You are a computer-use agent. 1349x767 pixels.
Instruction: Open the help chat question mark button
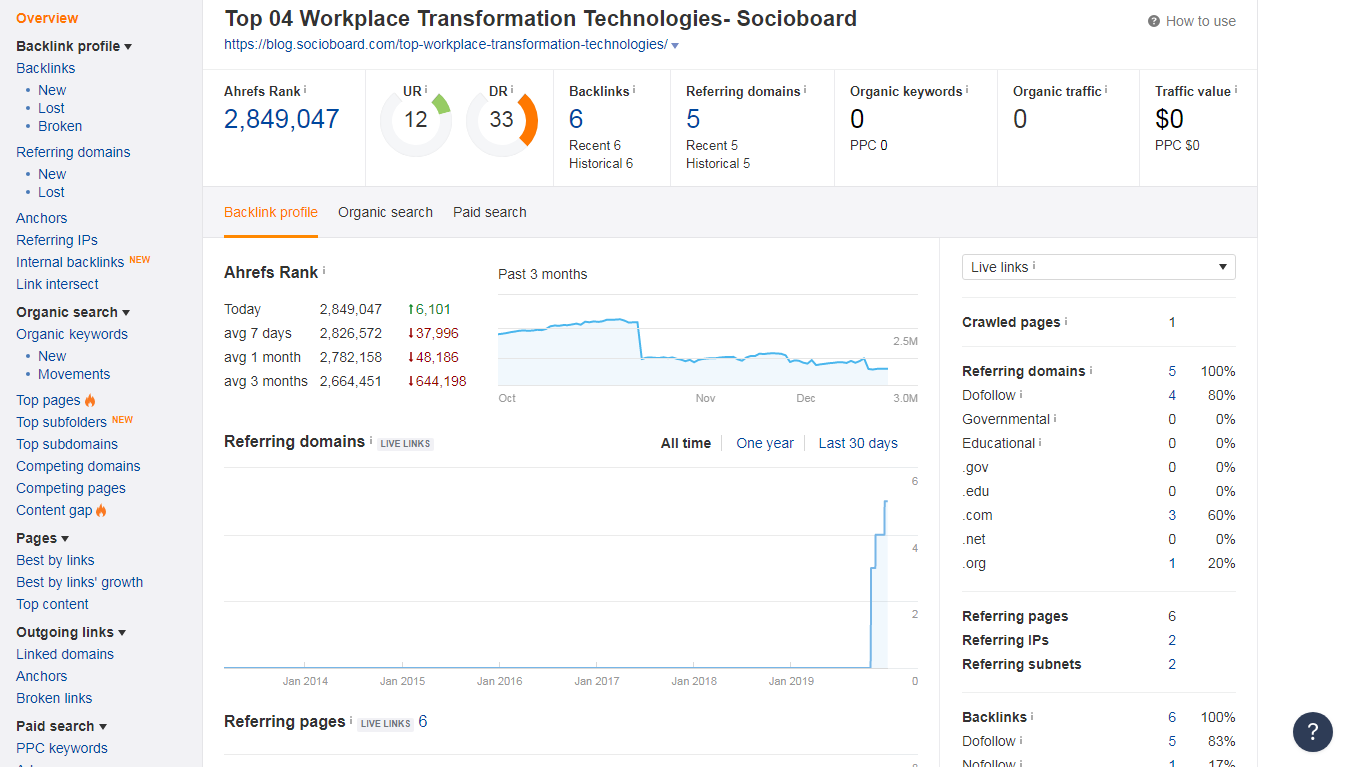point(1312,732)
